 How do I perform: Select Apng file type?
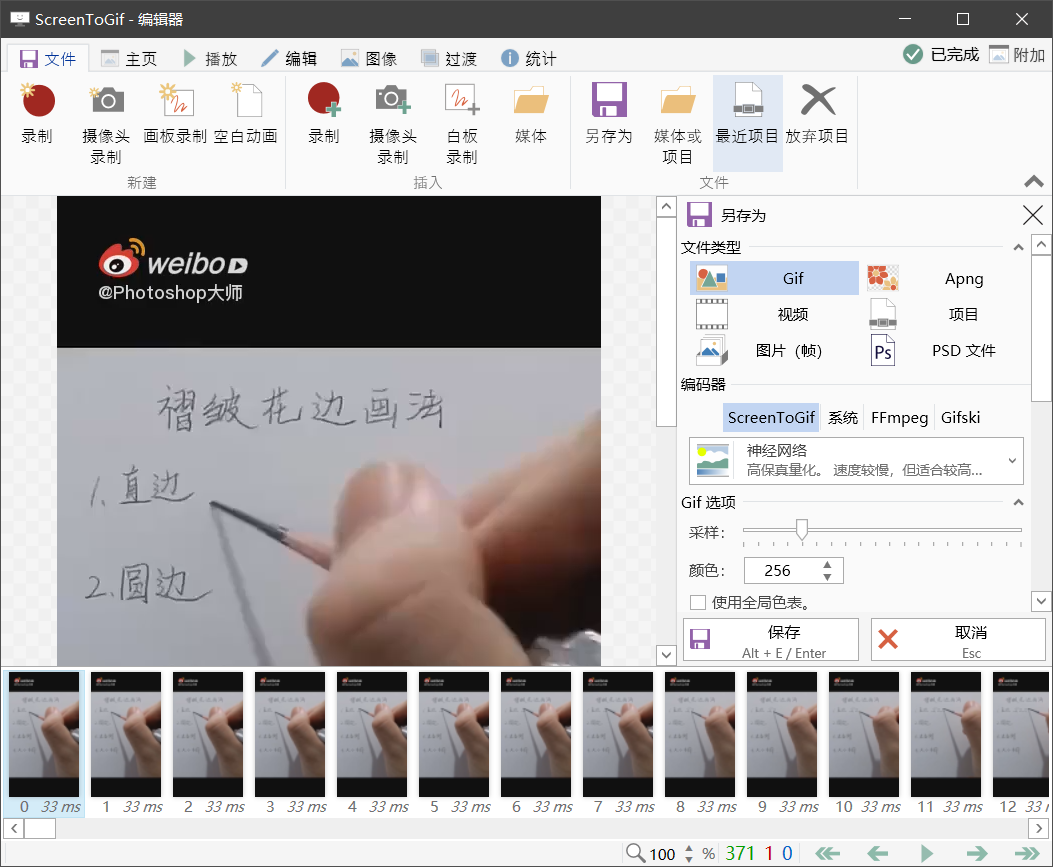point(946,278)
